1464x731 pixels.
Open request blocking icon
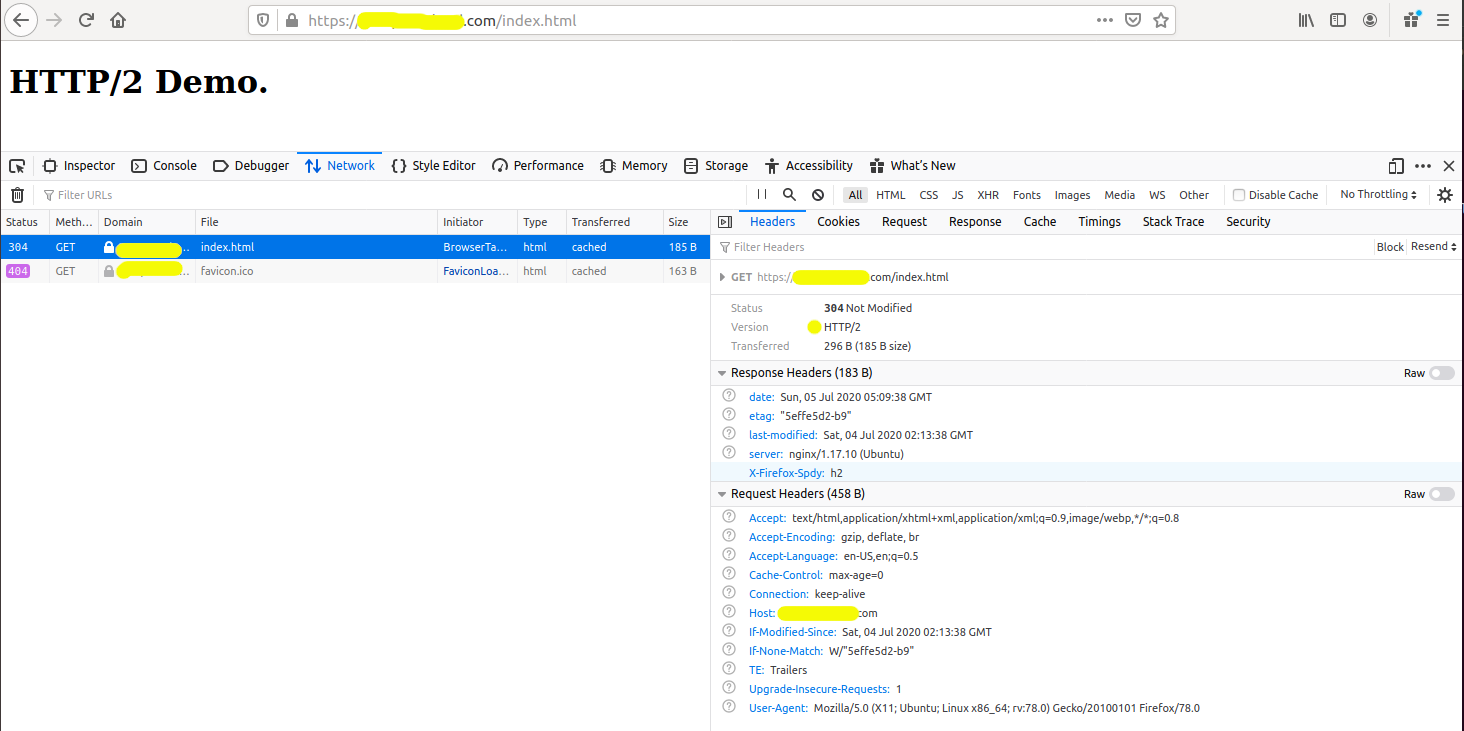click(818, 195)
